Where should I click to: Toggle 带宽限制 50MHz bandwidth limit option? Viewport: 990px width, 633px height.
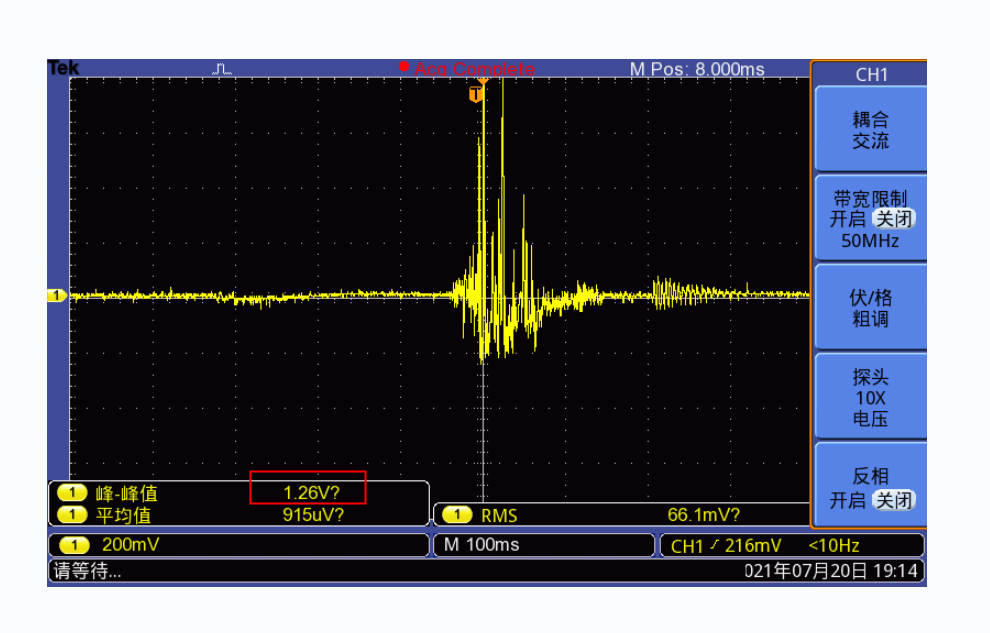[x=871, y=218]
